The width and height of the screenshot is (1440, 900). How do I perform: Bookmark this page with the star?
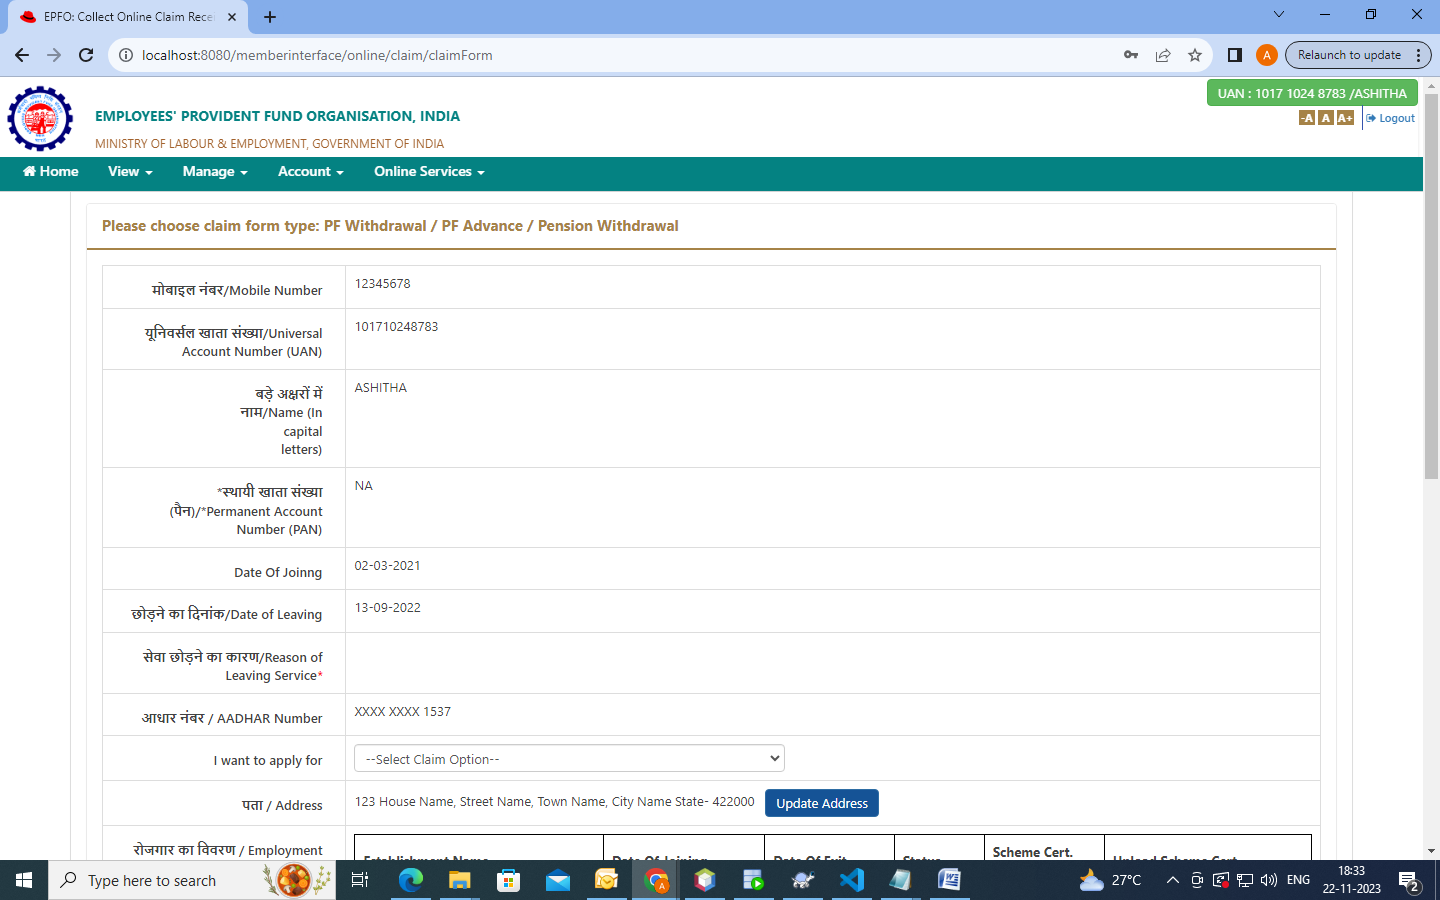[1195, 55]
